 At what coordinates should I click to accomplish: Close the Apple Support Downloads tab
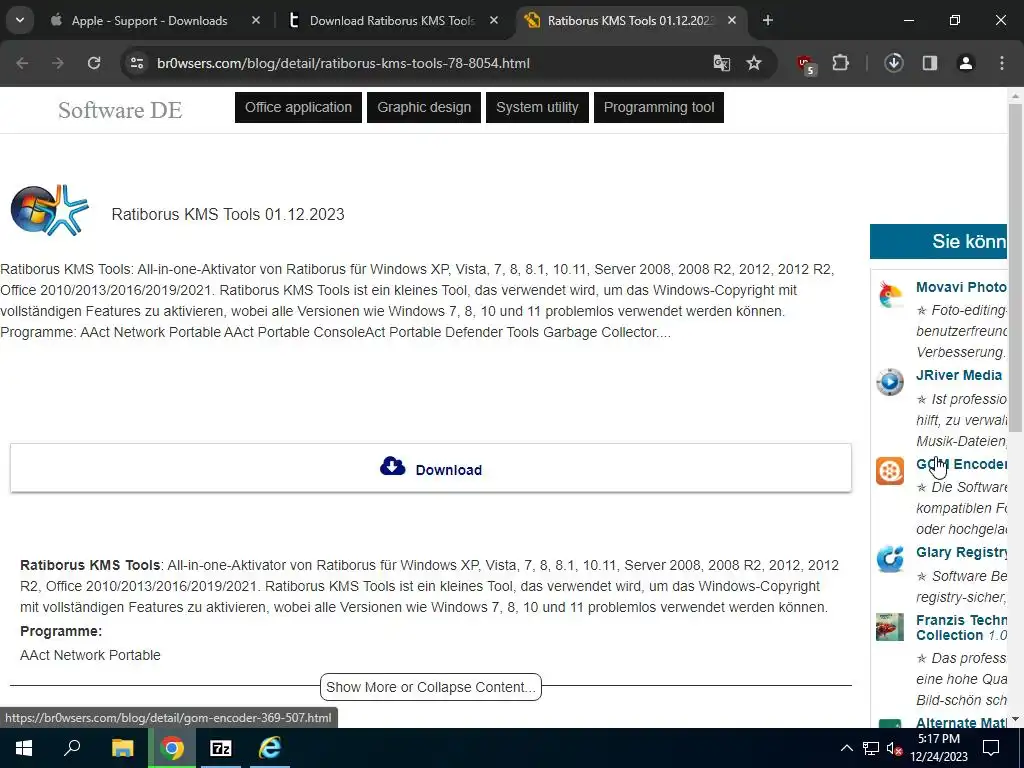coord(256,20)
